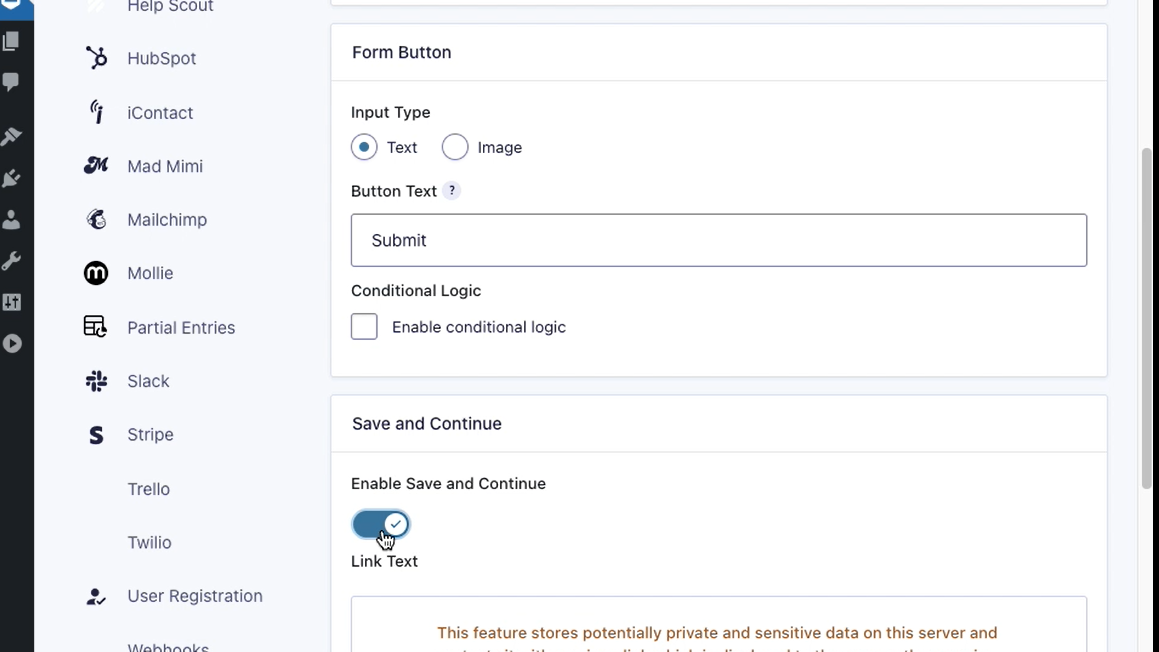
Task: Open WordPress Tools wrench icon
Action: (12, 261)
